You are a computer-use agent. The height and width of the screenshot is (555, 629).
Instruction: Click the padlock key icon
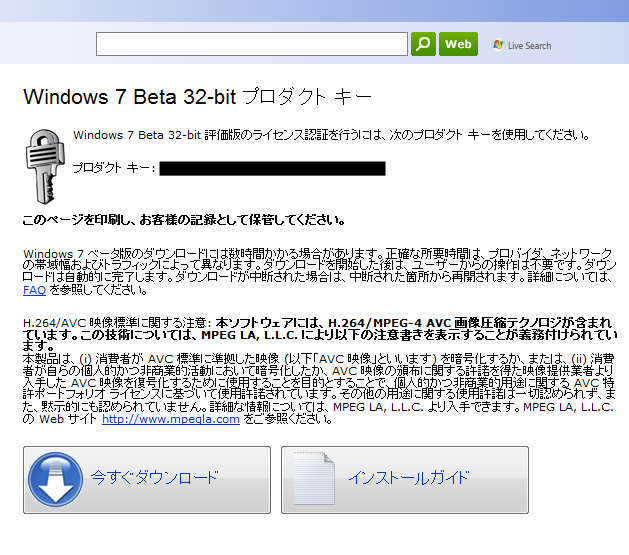pos(45,166)
